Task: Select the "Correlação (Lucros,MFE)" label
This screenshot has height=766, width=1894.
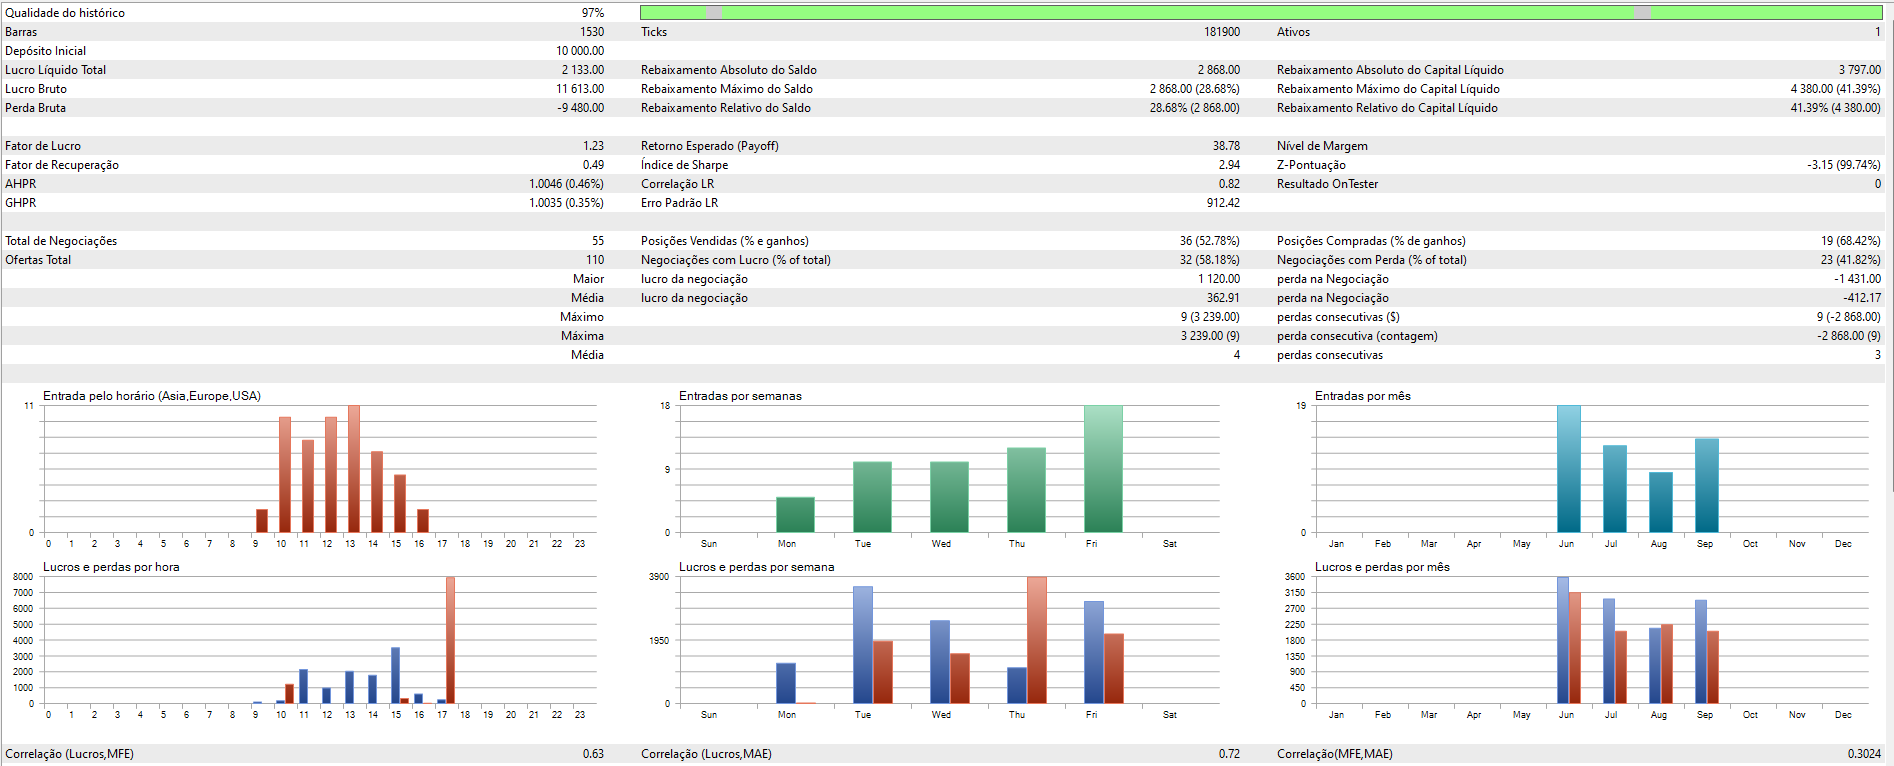Action: point(69,754)
